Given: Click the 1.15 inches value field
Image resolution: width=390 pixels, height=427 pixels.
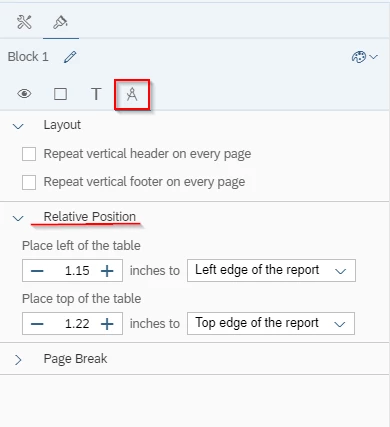Looking at the screenshot, I should pyautogui.click(x=77, y=271).
